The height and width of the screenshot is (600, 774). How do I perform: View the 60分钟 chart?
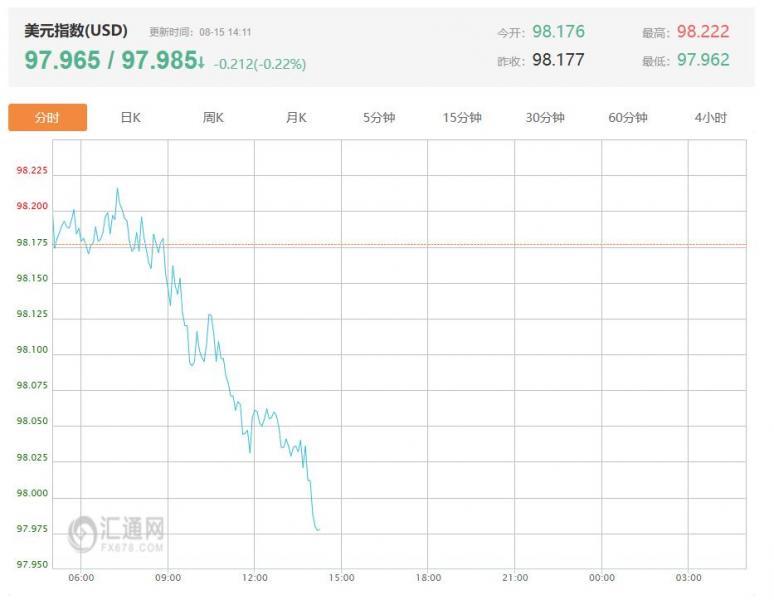(x=628, y=118)
